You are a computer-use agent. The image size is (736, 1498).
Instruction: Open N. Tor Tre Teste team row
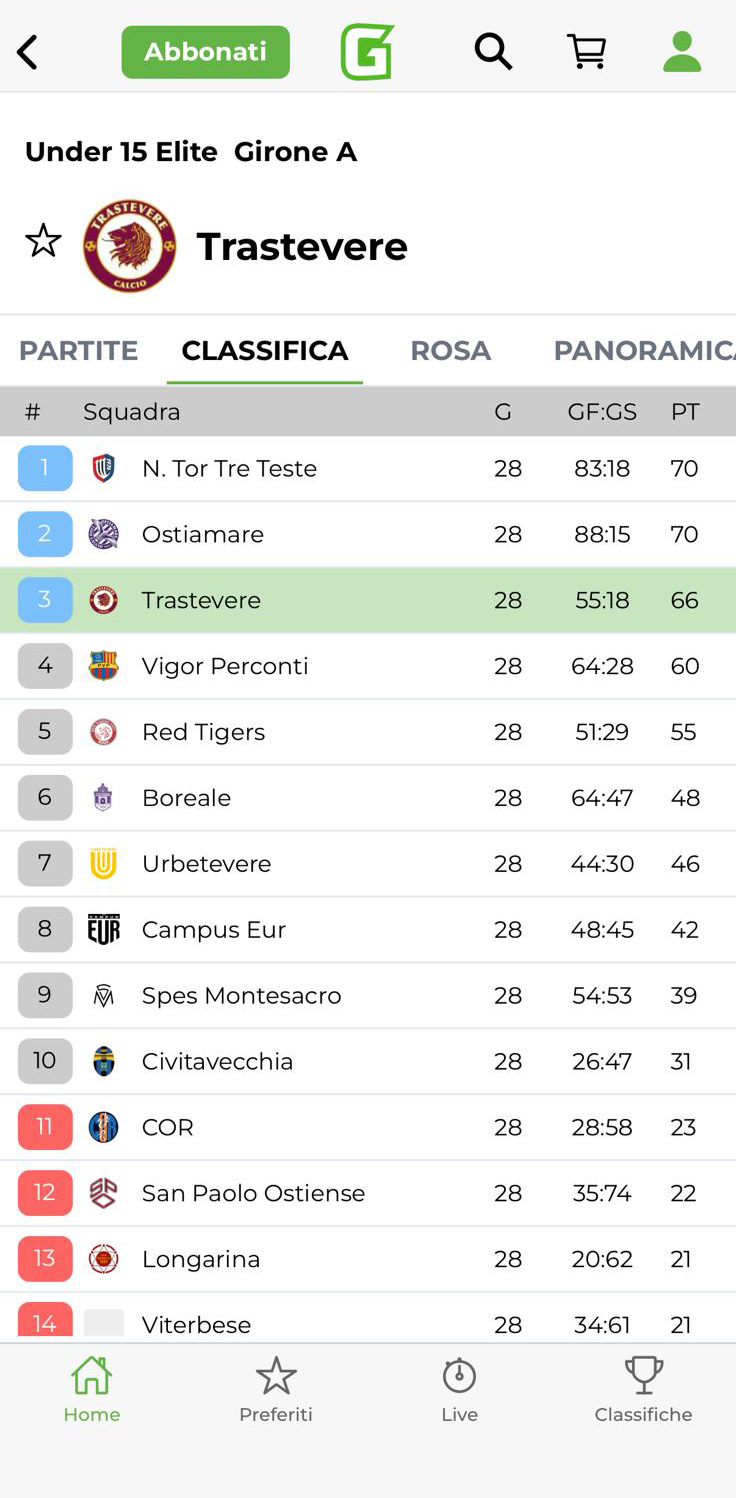(x=229, y=469)
